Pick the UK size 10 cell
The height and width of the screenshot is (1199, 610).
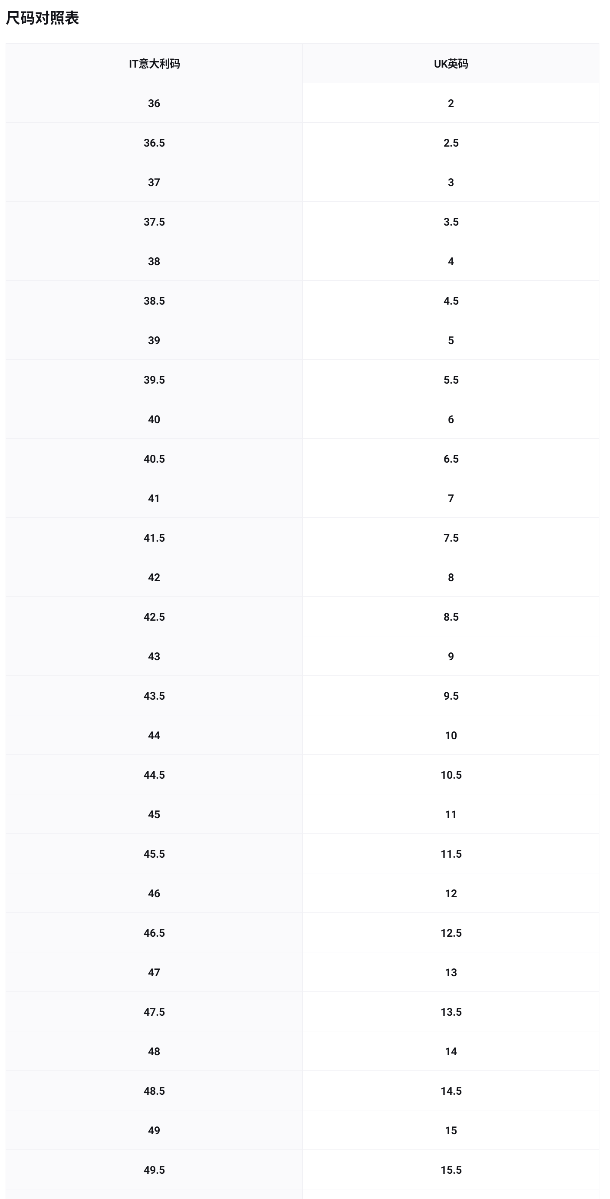[x=451, y=736]
